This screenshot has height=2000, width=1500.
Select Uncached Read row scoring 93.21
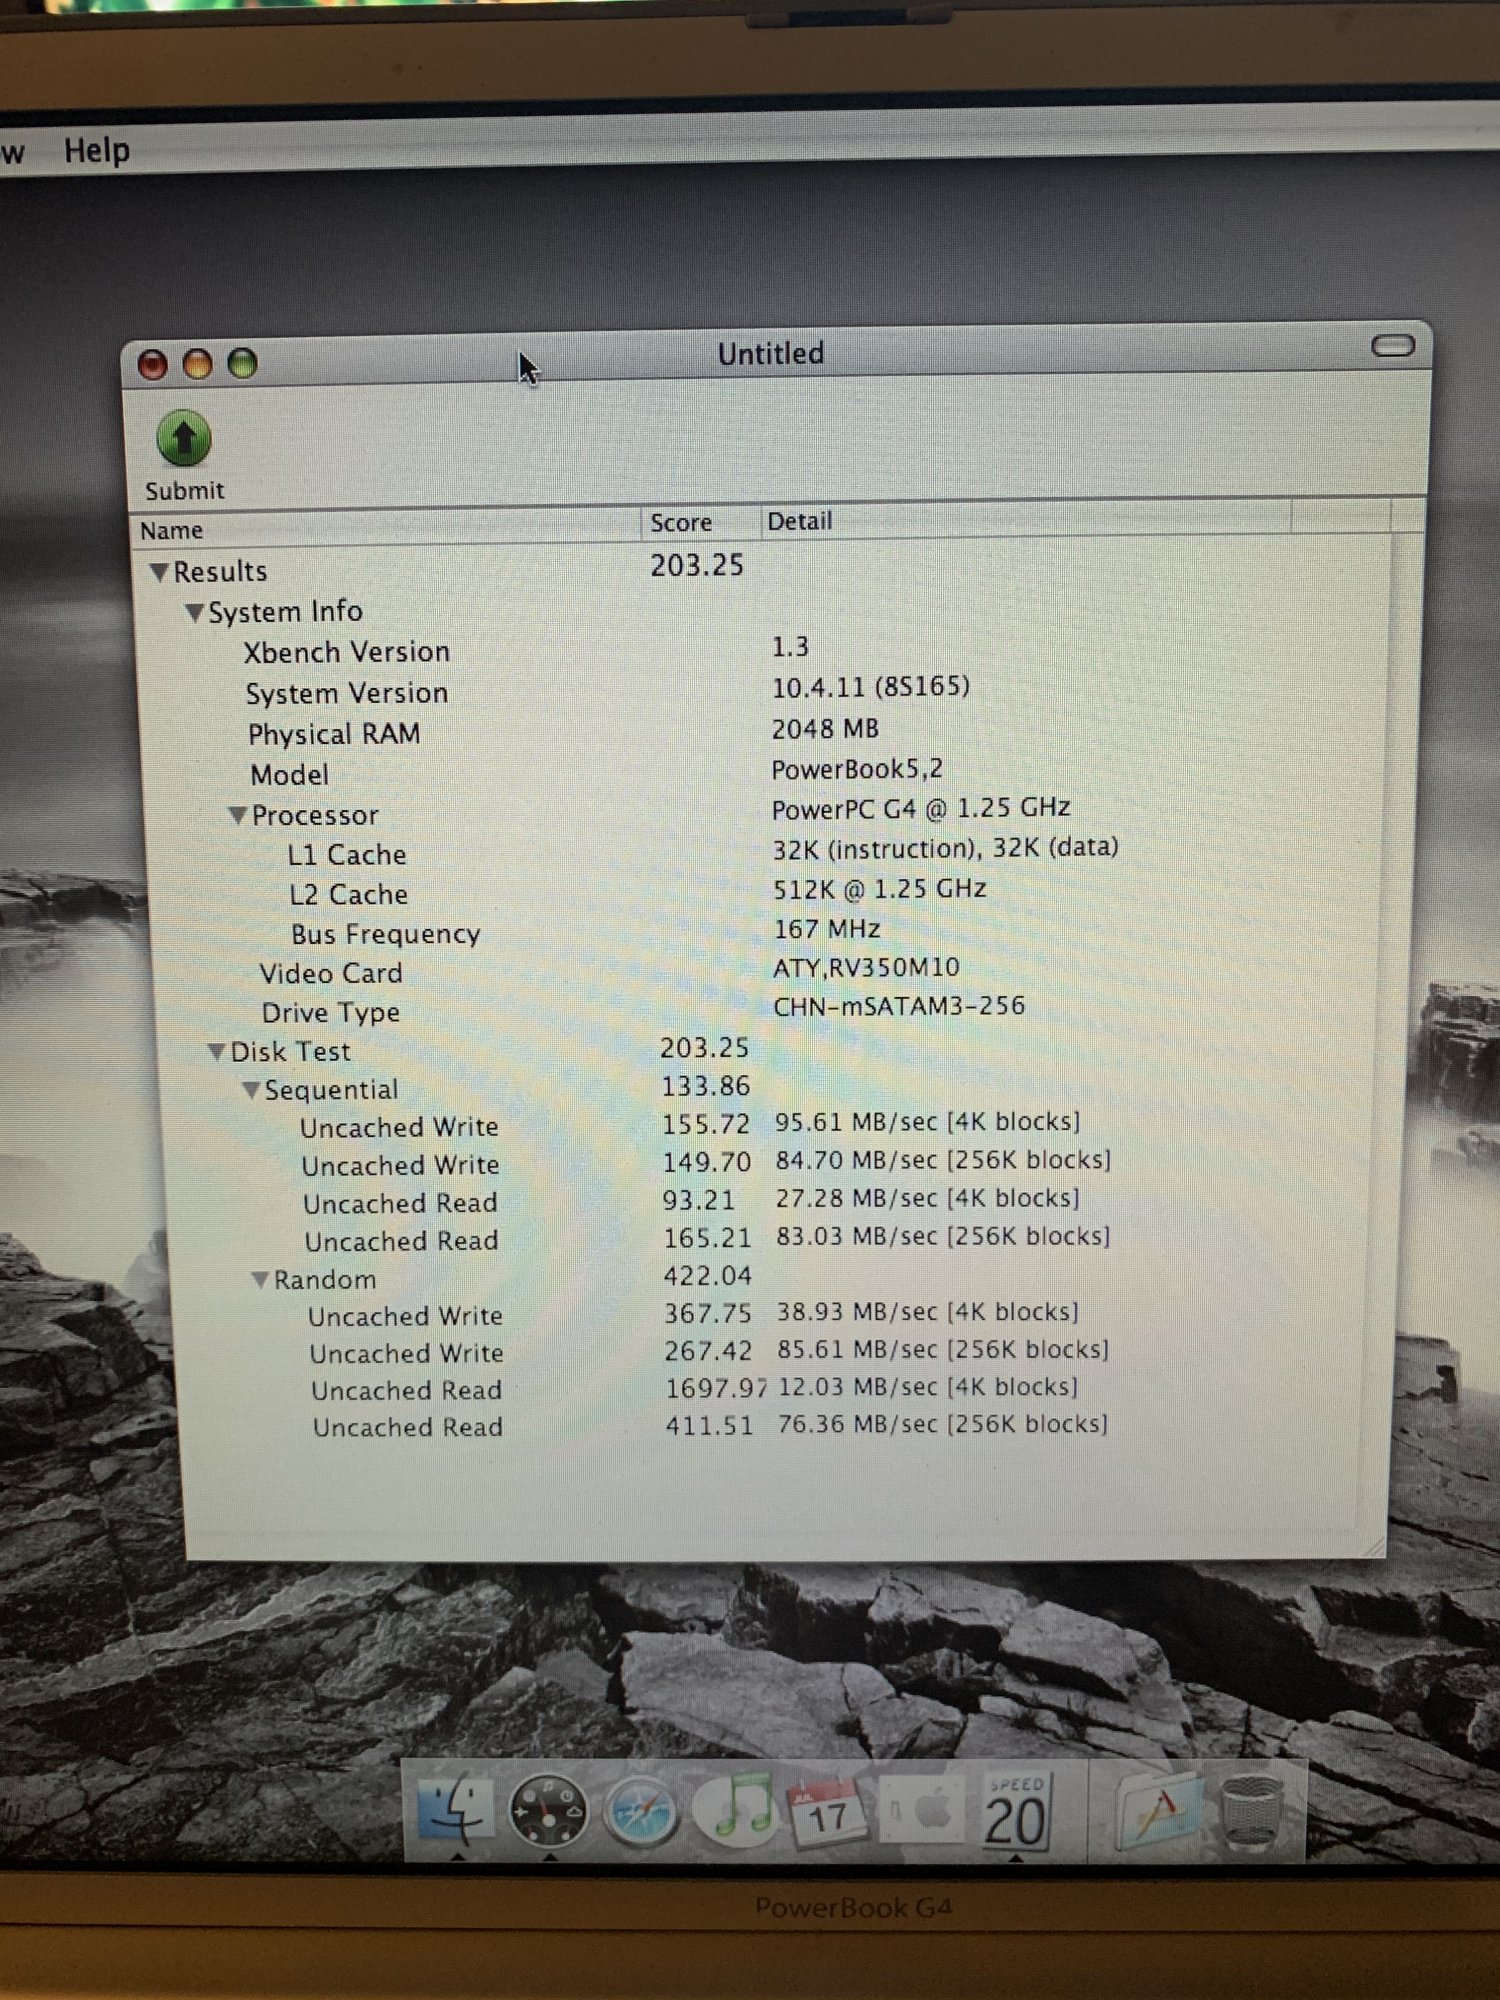tap(770, 1202)
